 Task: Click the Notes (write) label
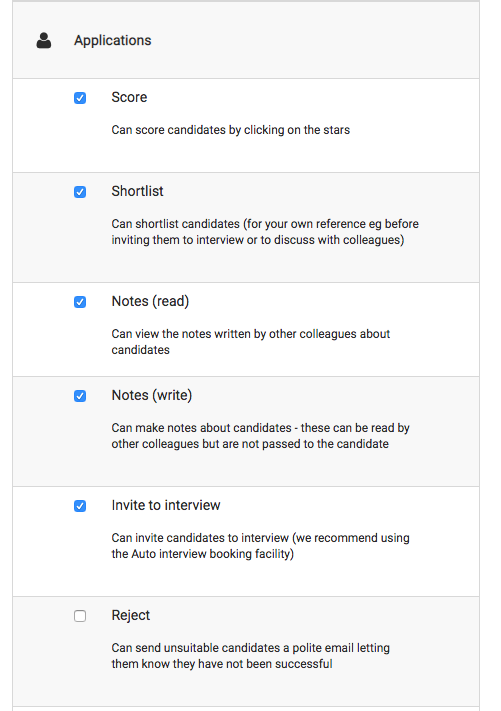tap(152, 395)
